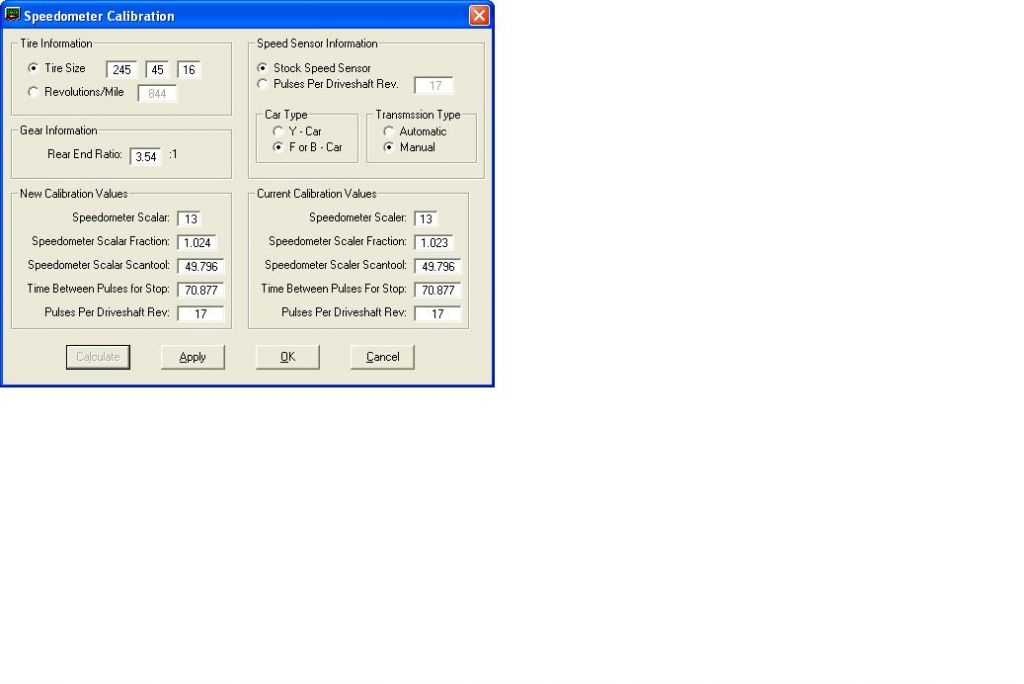The height and width of the screenshot is (684, 1024).
Task: Click the current Time Between Pulses For Stop field
Action: coord(437,290)
